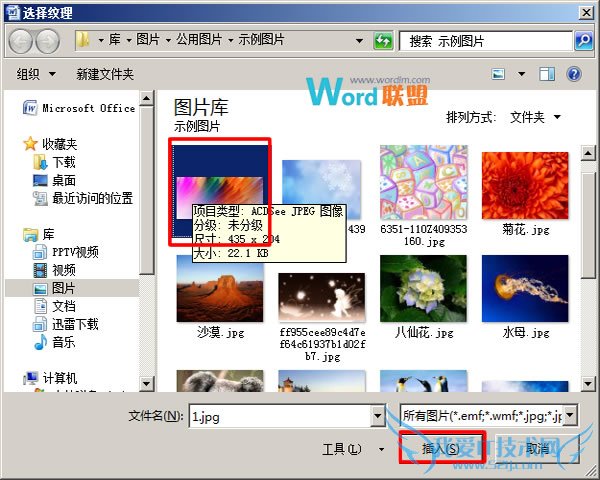Click the 图片 library icon

(x=40, y=288)
